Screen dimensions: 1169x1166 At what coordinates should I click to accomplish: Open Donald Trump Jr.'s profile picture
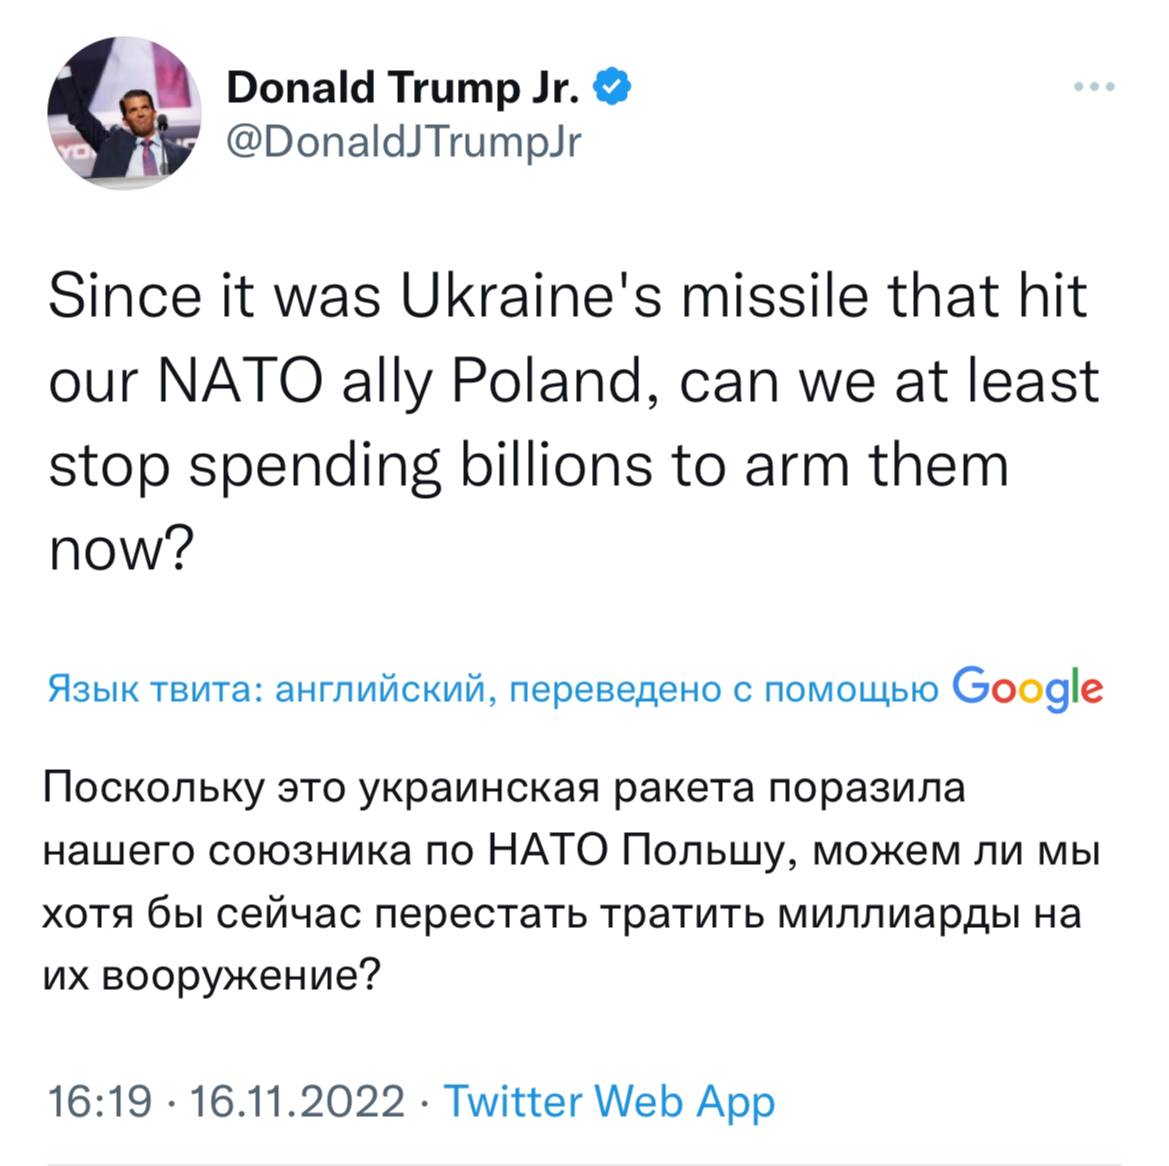pos(124,112)
